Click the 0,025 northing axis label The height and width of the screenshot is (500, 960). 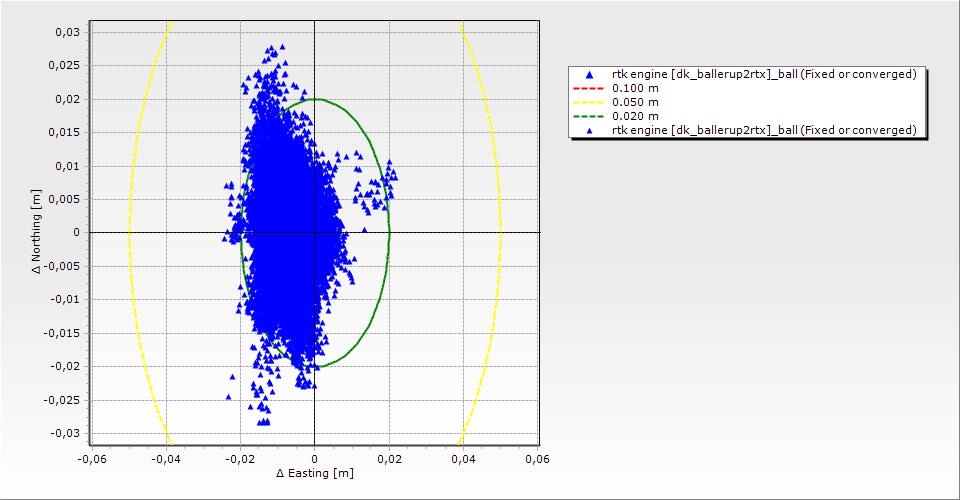pyautogui.click(x=65, y=65)
